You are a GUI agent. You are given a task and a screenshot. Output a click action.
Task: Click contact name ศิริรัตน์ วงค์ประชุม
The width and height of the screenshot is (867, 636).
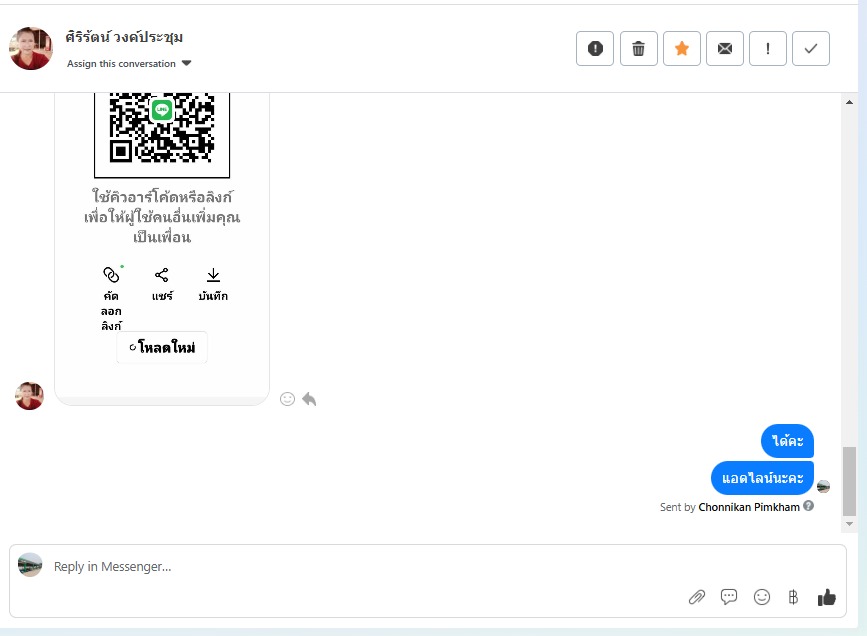coord(124,37)
